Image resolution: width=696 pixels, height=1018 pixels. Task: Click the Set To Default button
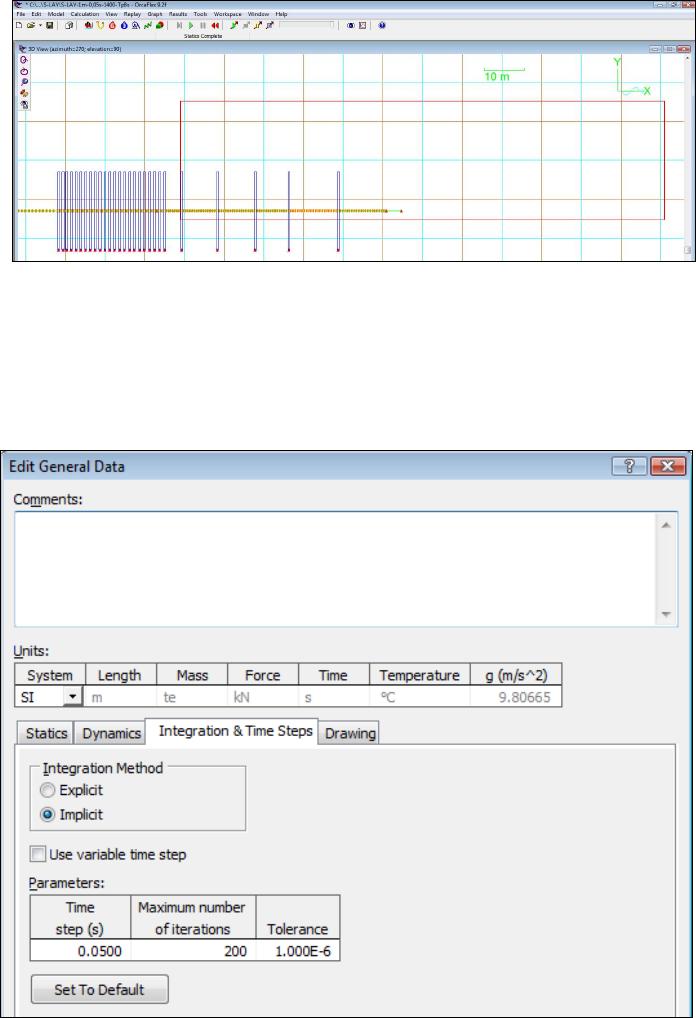100,990
